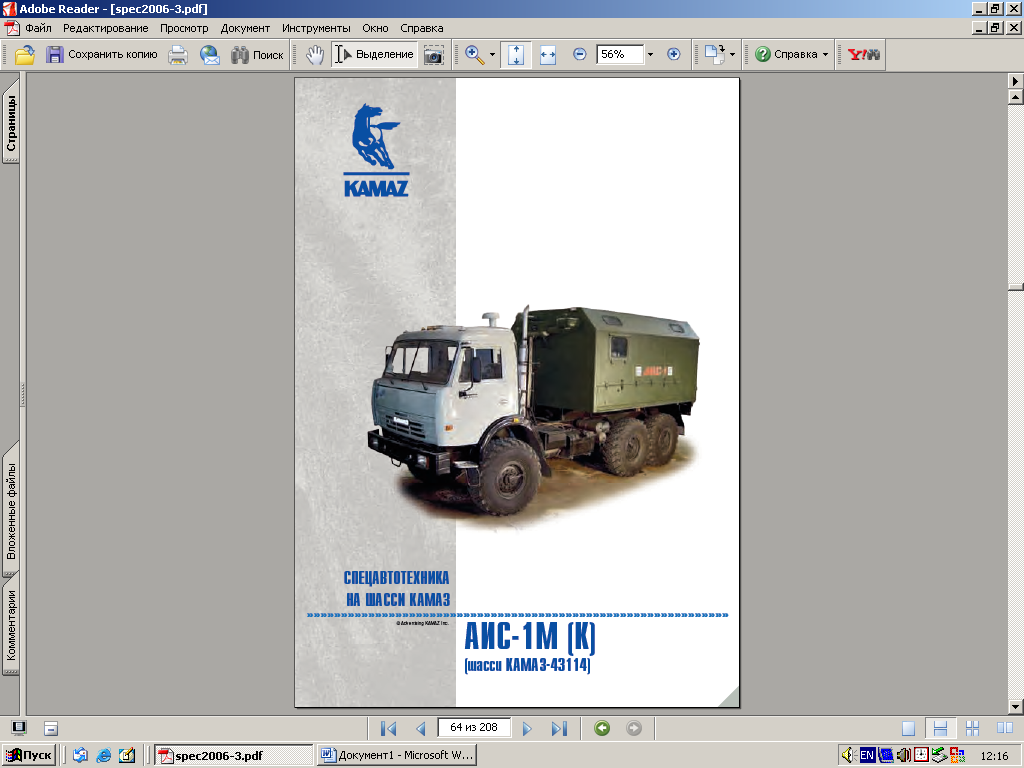Select the Hand tool

pos(315,55)
